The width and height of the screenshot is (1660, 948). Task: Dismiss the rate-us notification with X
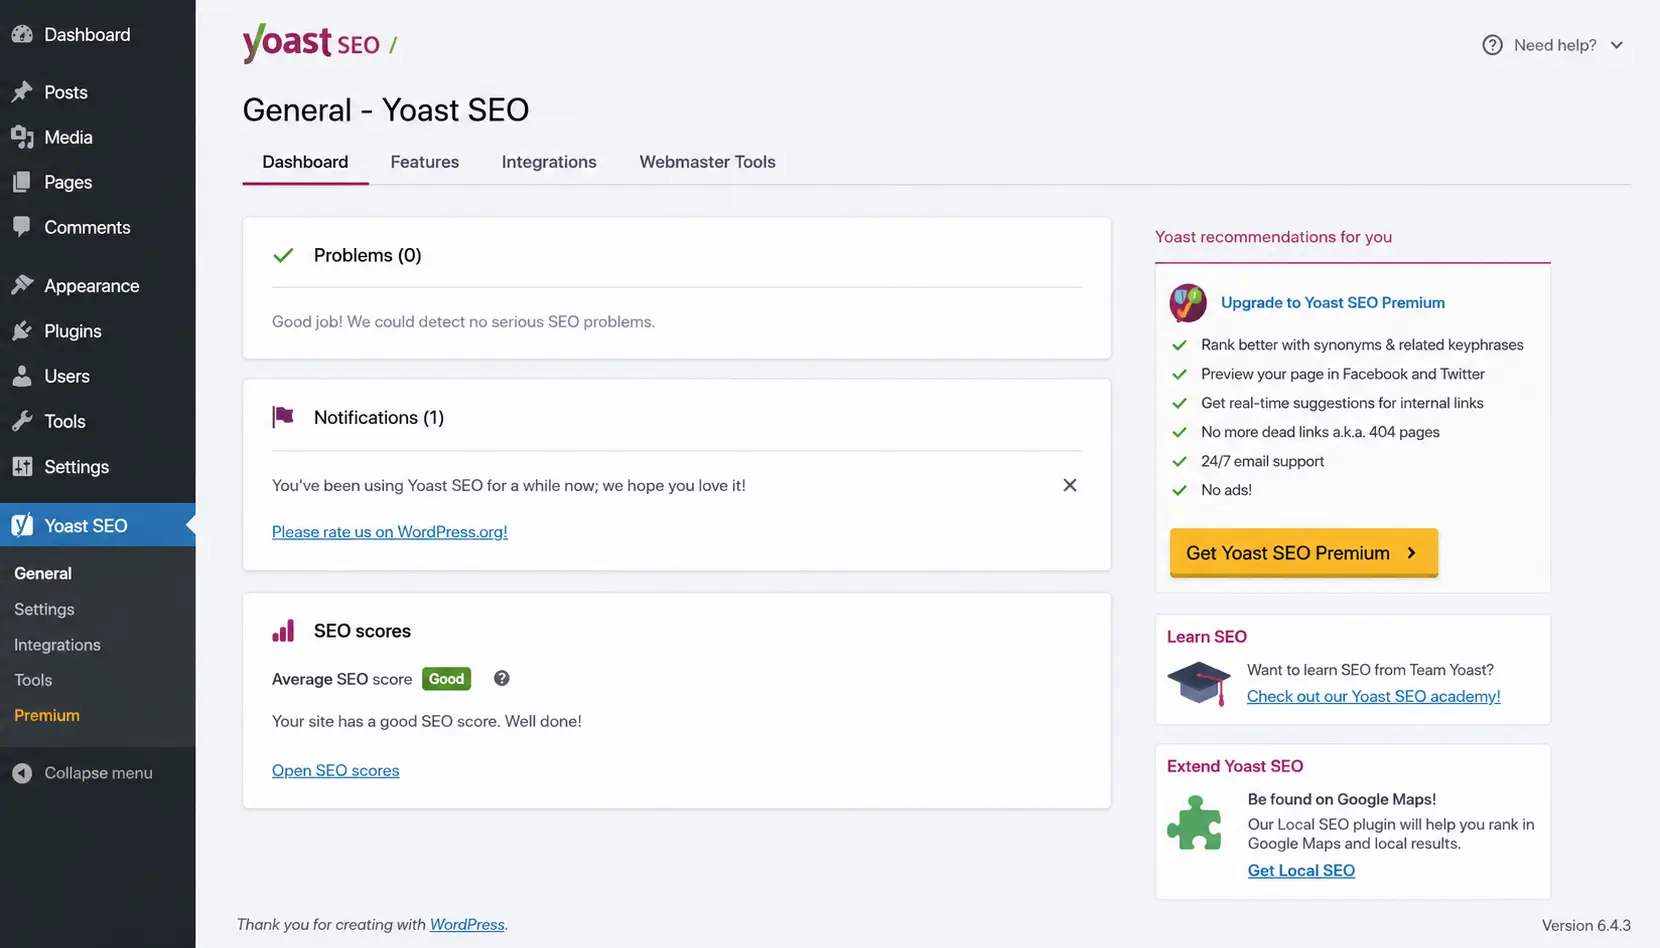1070,485
